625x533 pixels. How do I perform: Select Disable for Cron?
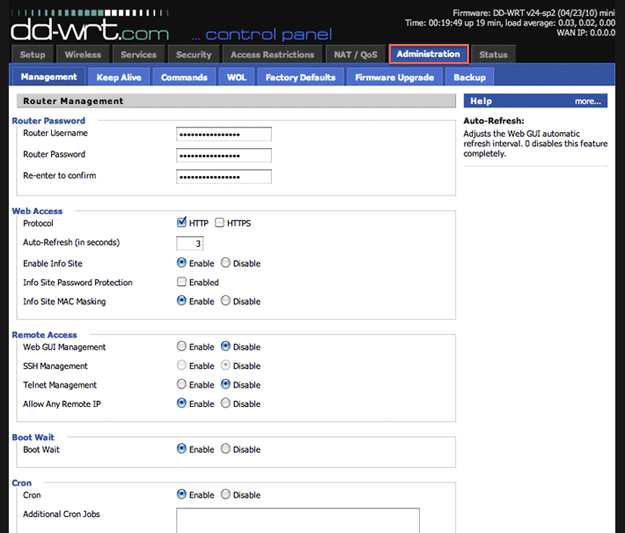coord(226,494)
